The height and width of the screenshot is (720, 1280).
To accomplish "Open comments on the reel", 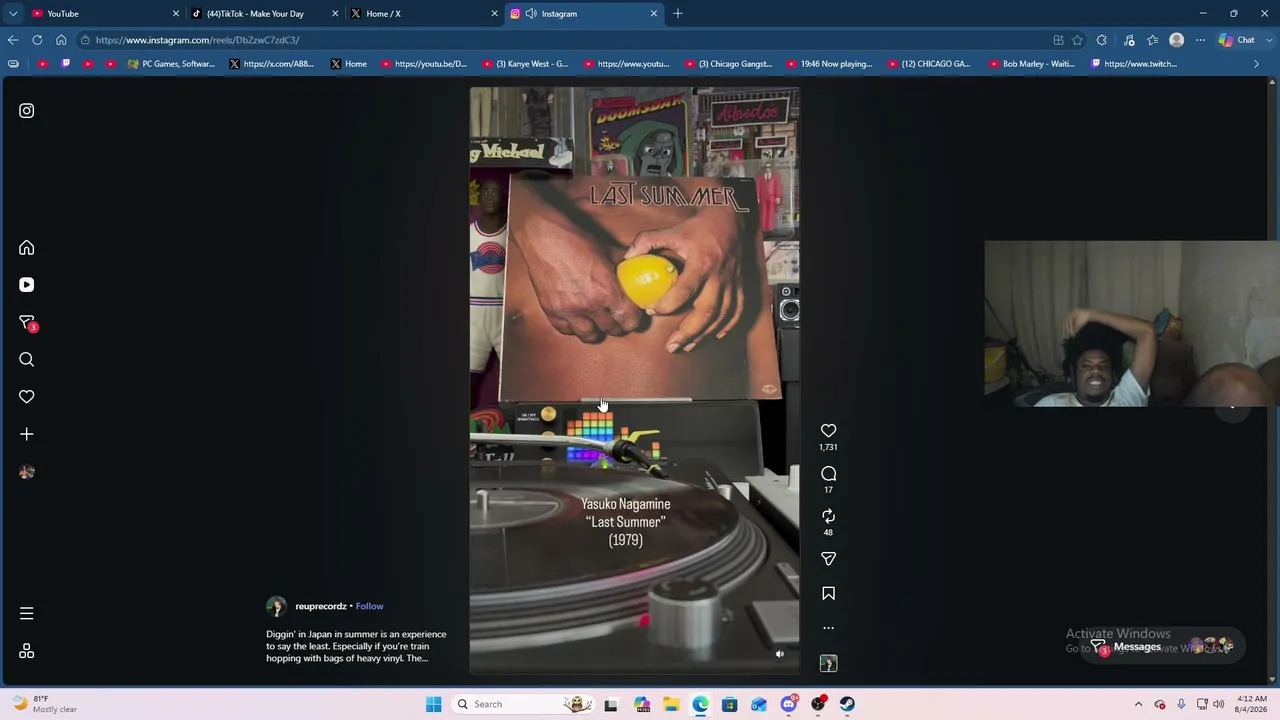I will click(828, 474).
